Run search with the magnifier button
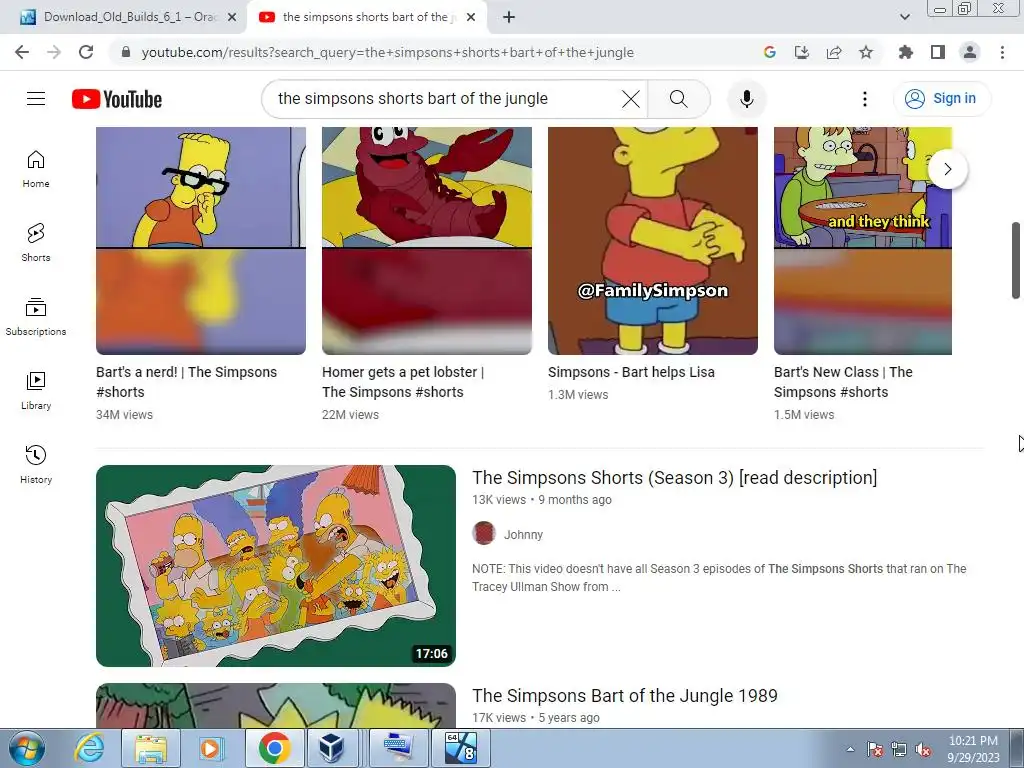The image size is (1024, 768). point(679,99)
